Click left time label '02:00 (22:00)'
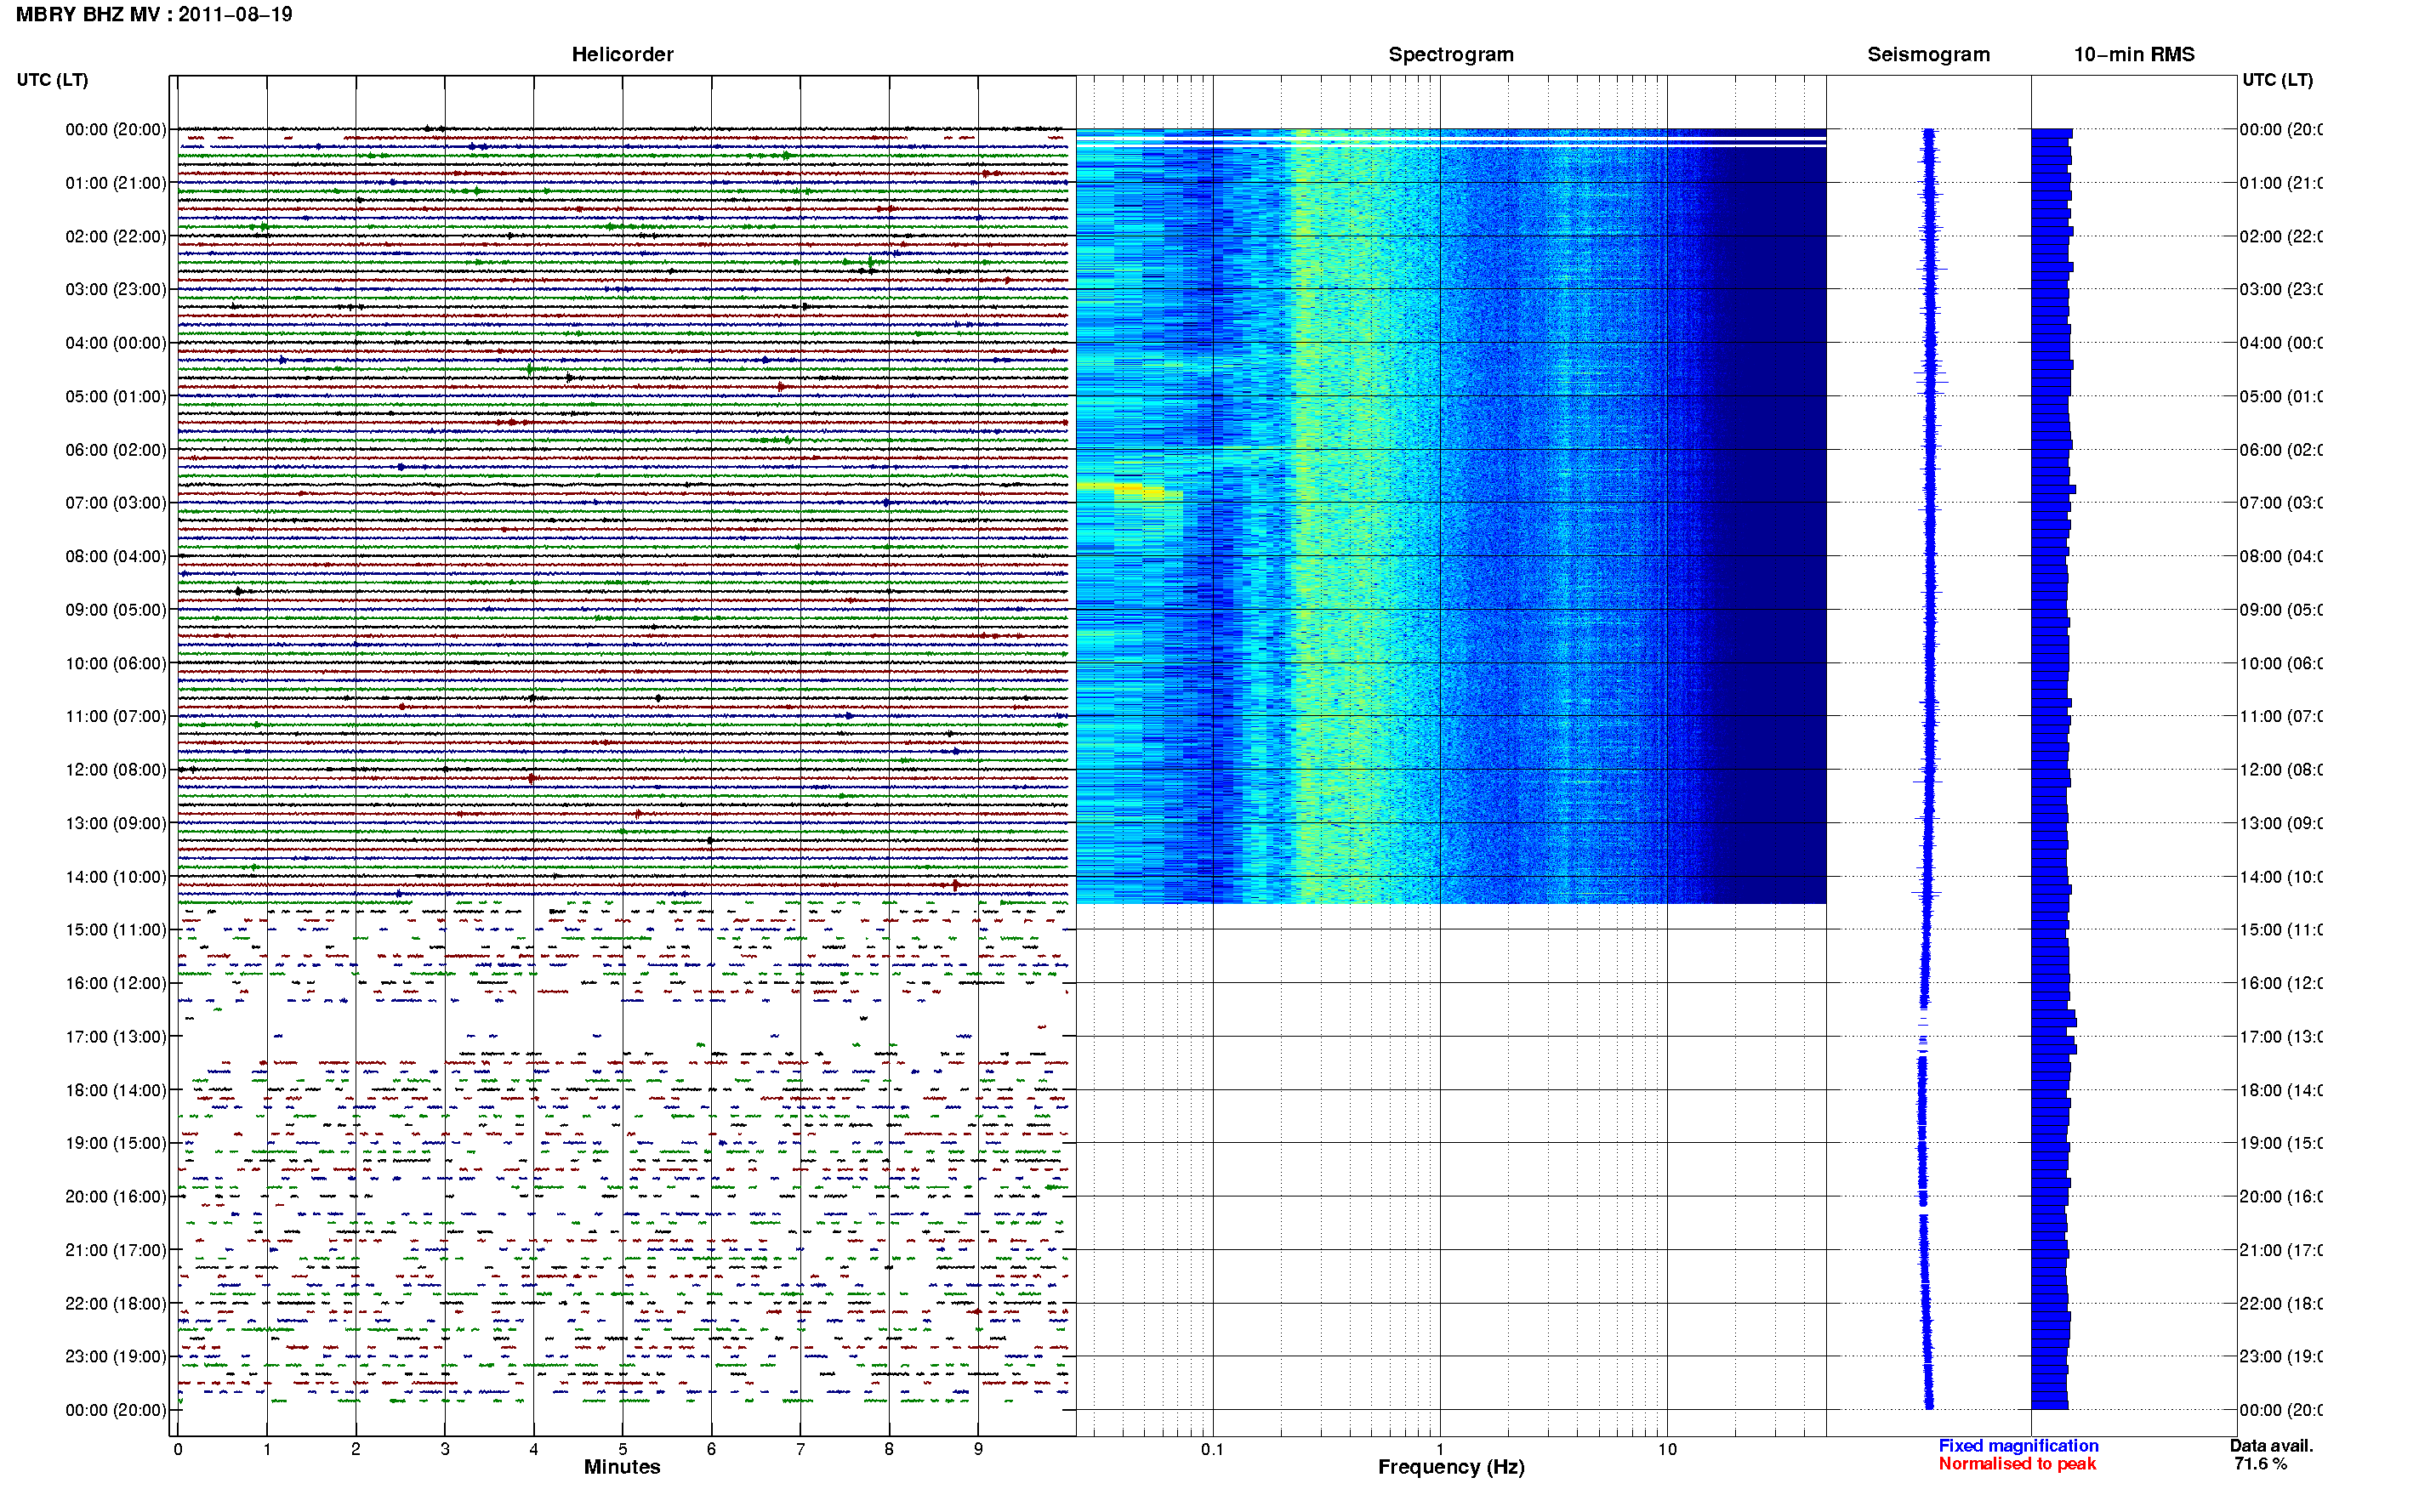Screen dimensions: 2419x1512 pyautogui.click(x=116, y=236)
